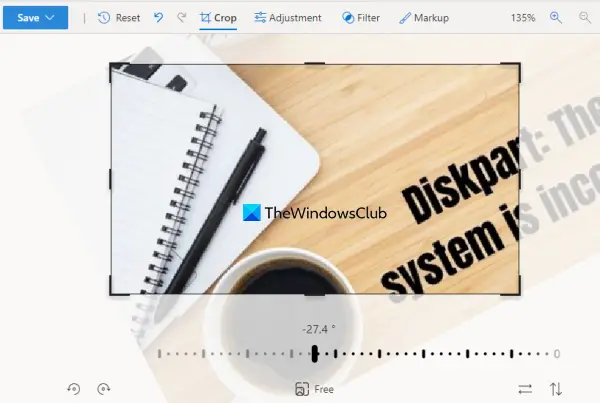Open the Filter tab
The width and height of the screenshot is (600, 403).
[x=361, y=18]
